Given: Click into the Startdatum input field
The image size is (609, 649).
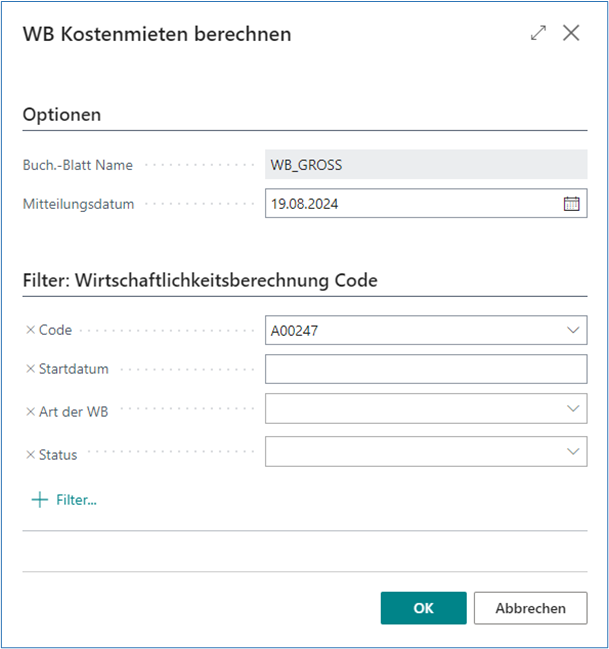Looking at the screenshot, I should tap(425, 369).
